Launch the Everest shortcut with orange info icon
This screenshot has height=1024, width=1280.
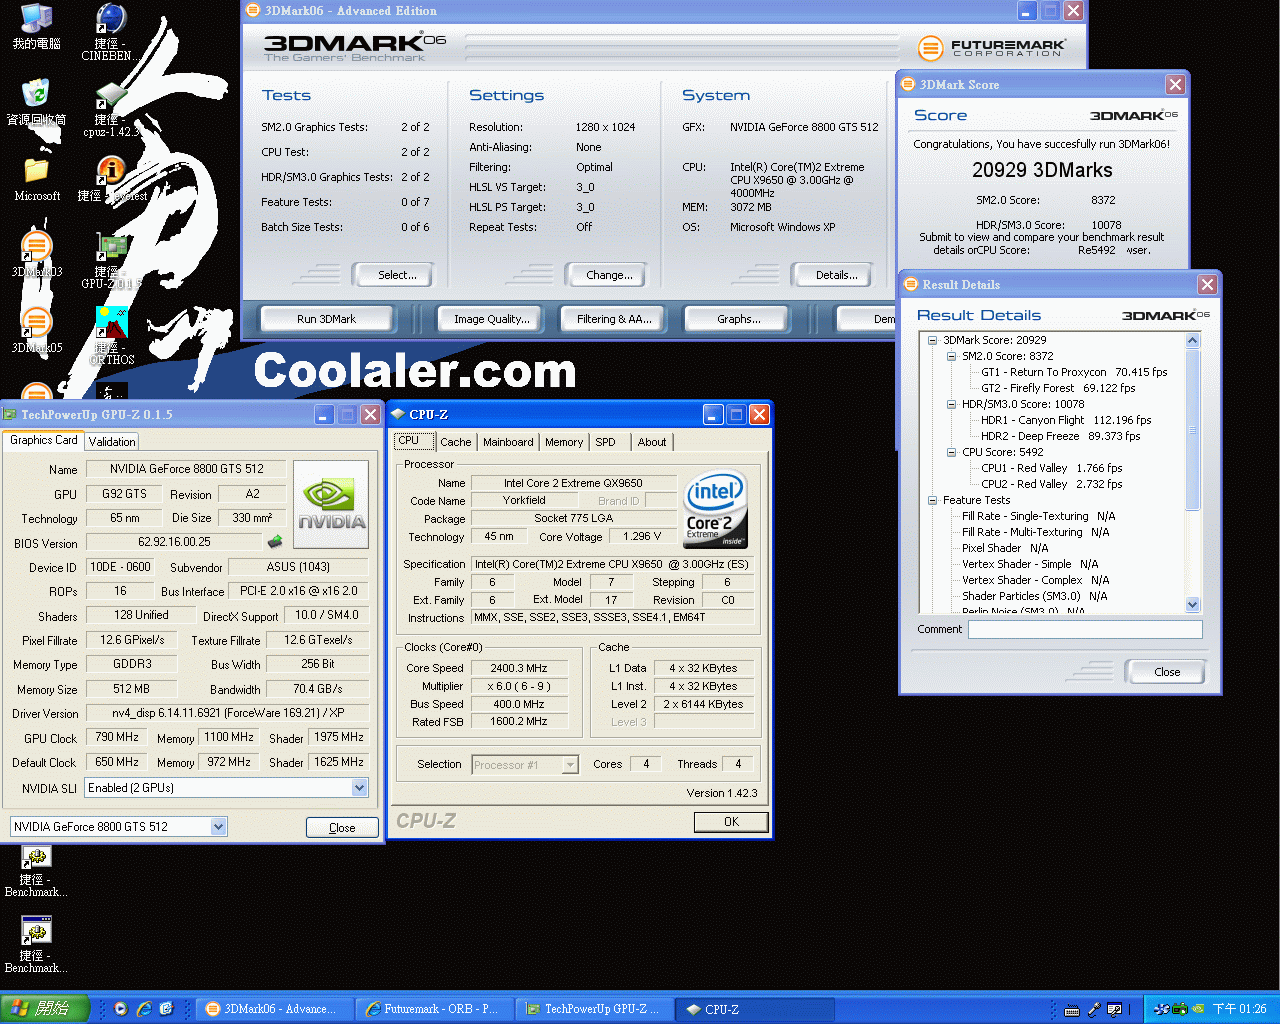tap(111, 170)
